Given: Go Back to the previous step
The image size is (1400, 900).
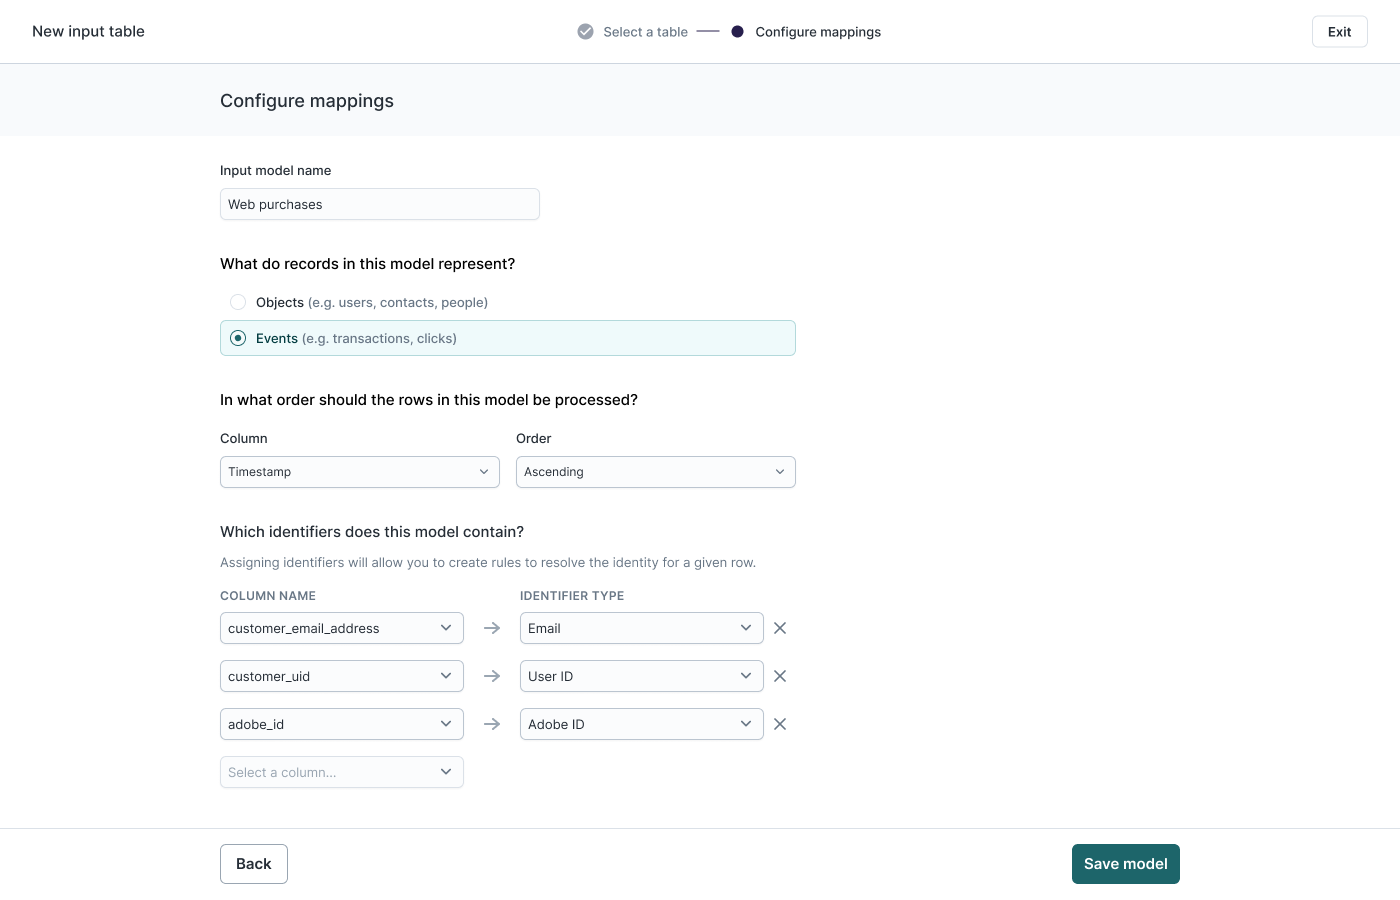Looking at the screenshot, I should [x=254, y=864].
